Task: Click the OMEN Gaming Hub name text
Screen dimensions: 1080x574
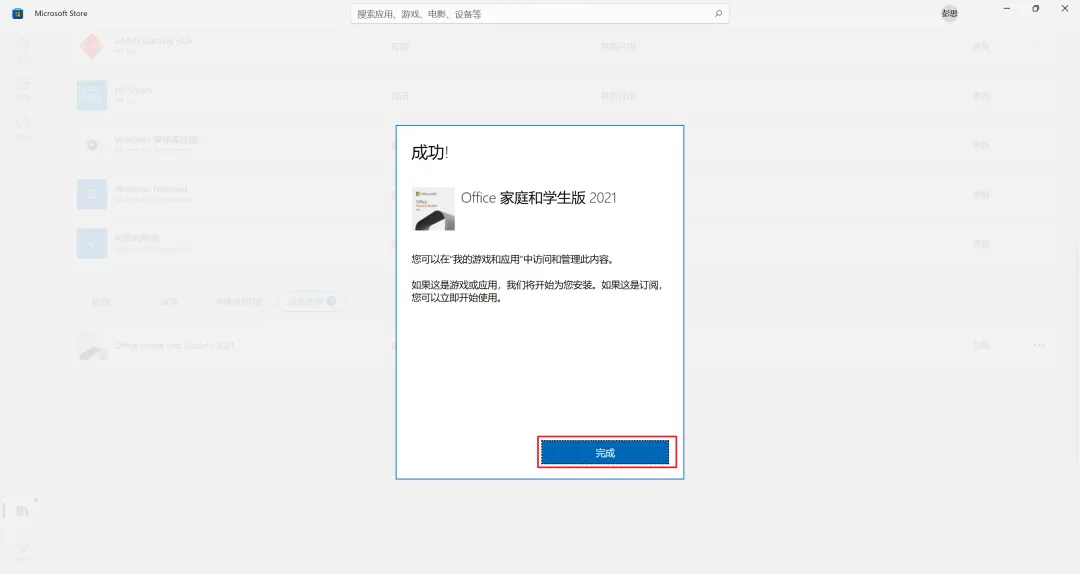Action: point(153,41)
